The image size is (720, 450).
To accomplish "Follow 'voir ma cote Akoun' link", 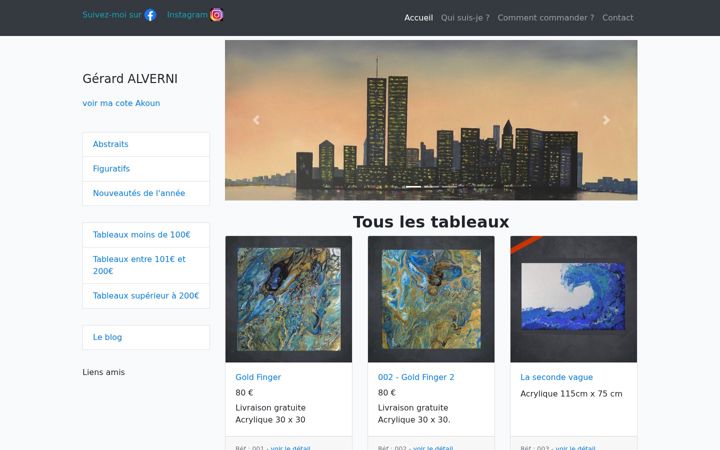I will (x=121, y=103).
